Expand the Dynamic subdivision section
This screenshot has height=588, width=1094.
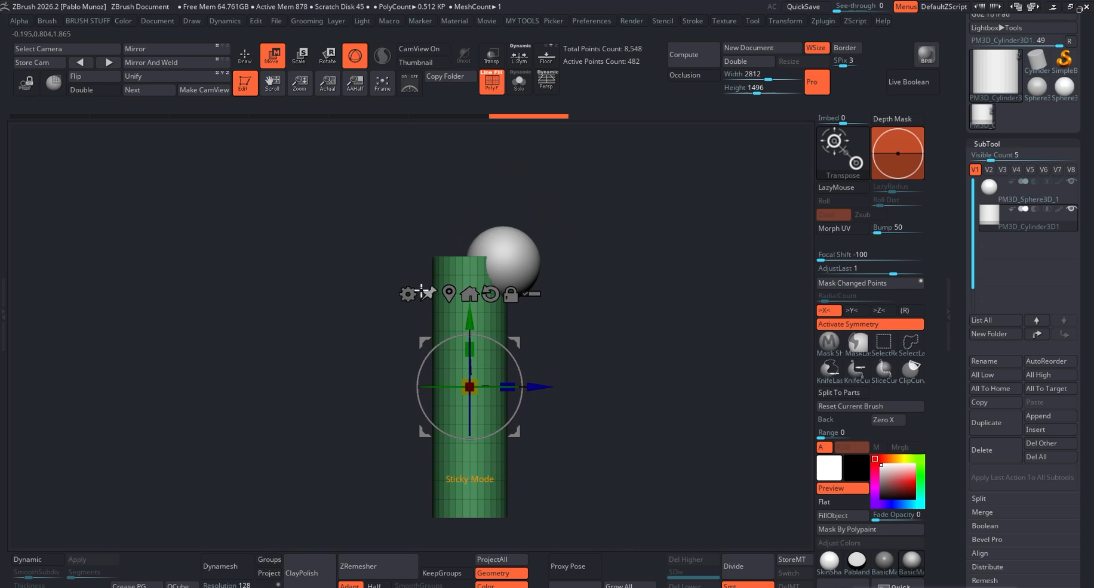point(28,559)
